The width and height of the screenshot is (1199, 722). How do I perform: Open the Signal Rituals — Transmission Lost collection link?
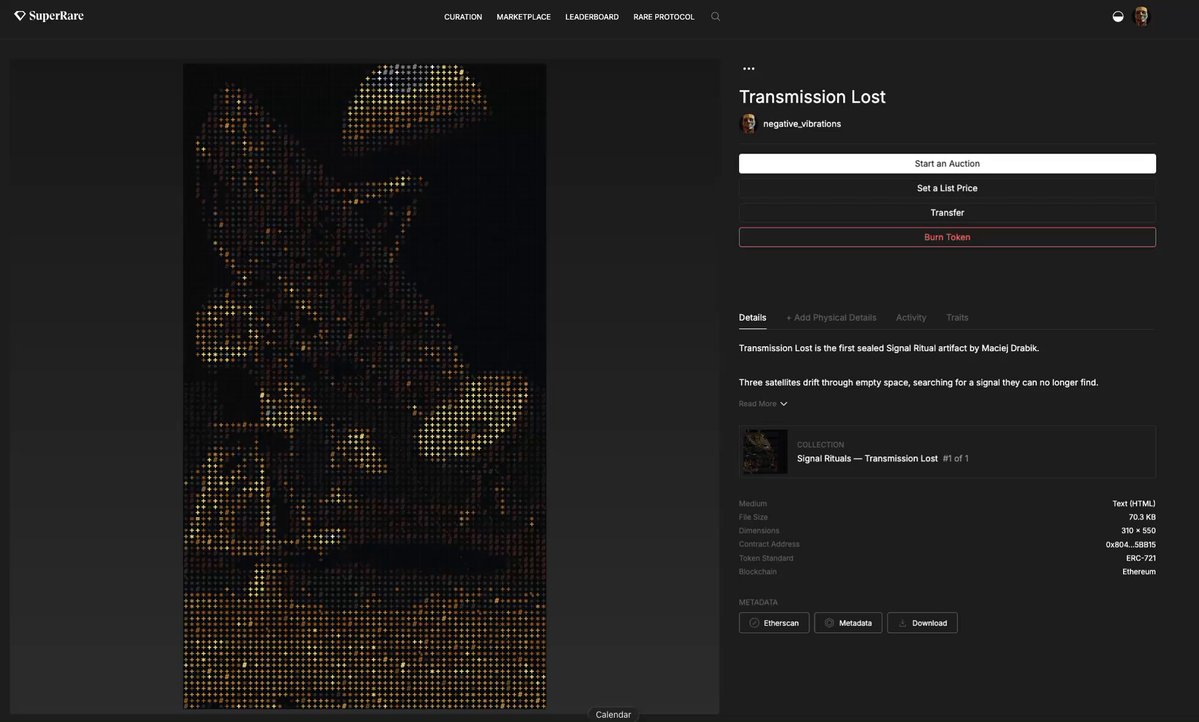tap(867, 458)
